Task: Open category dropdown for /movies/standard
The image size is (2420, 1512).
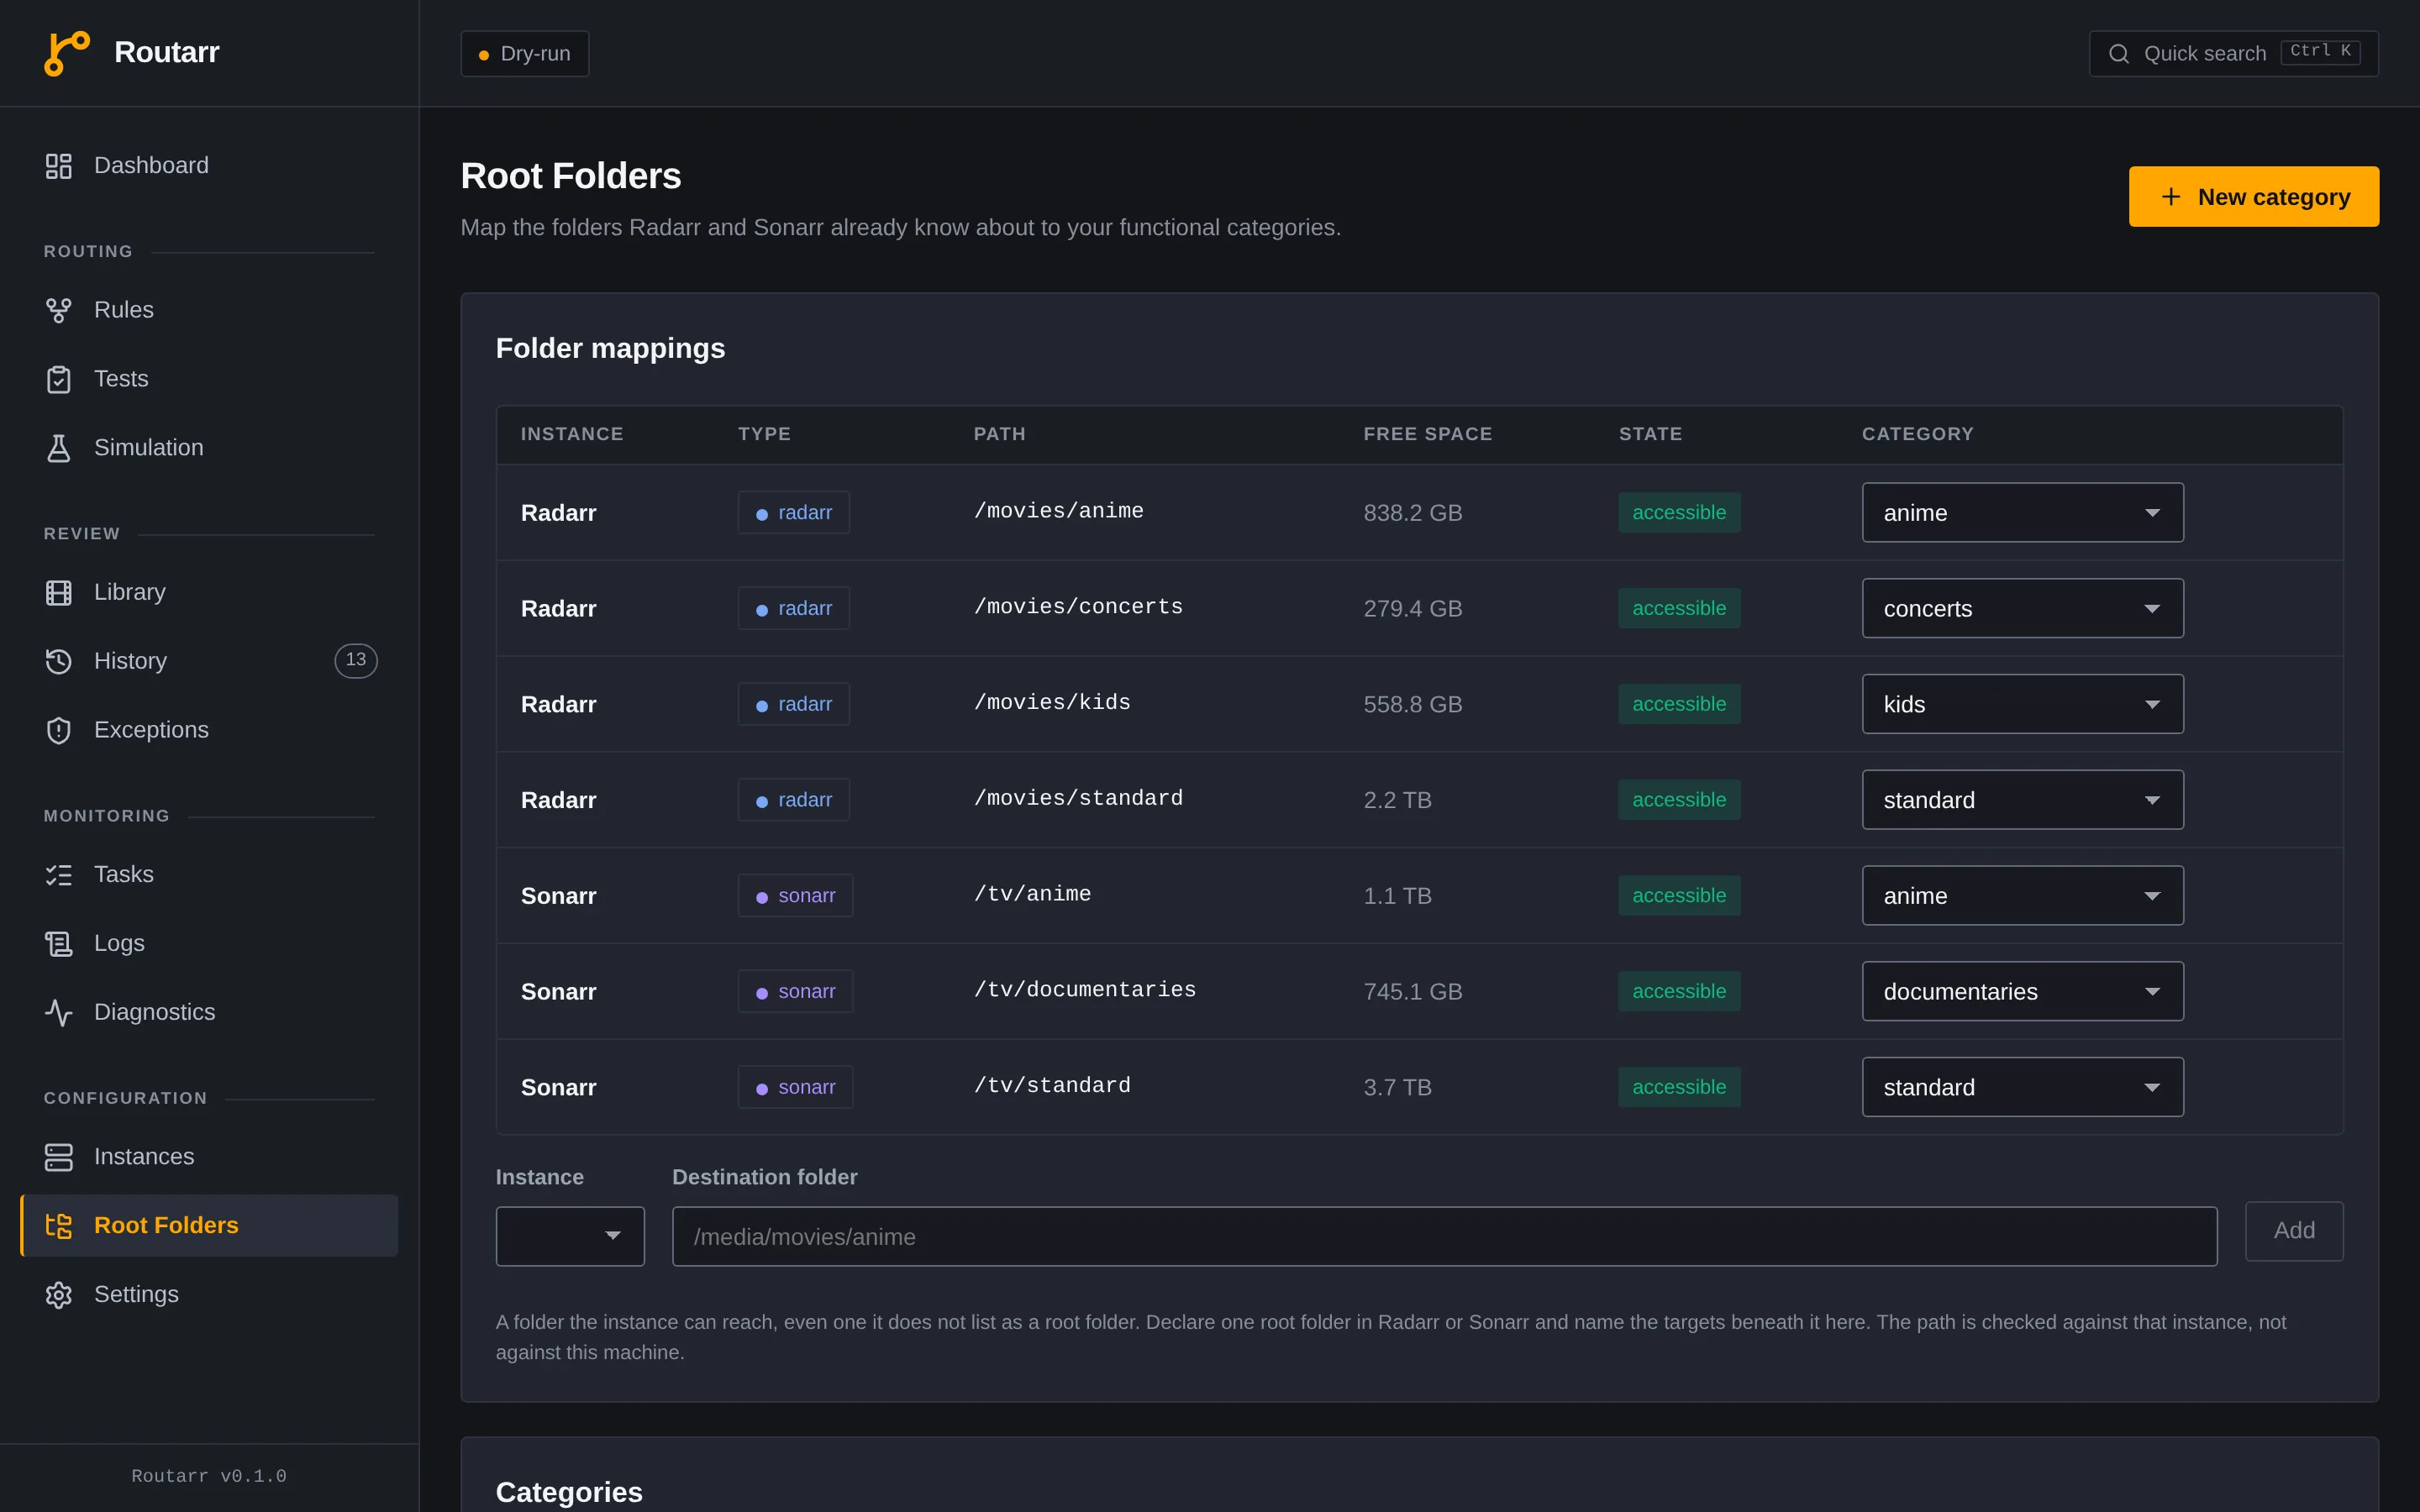Action: point(2022,800)
